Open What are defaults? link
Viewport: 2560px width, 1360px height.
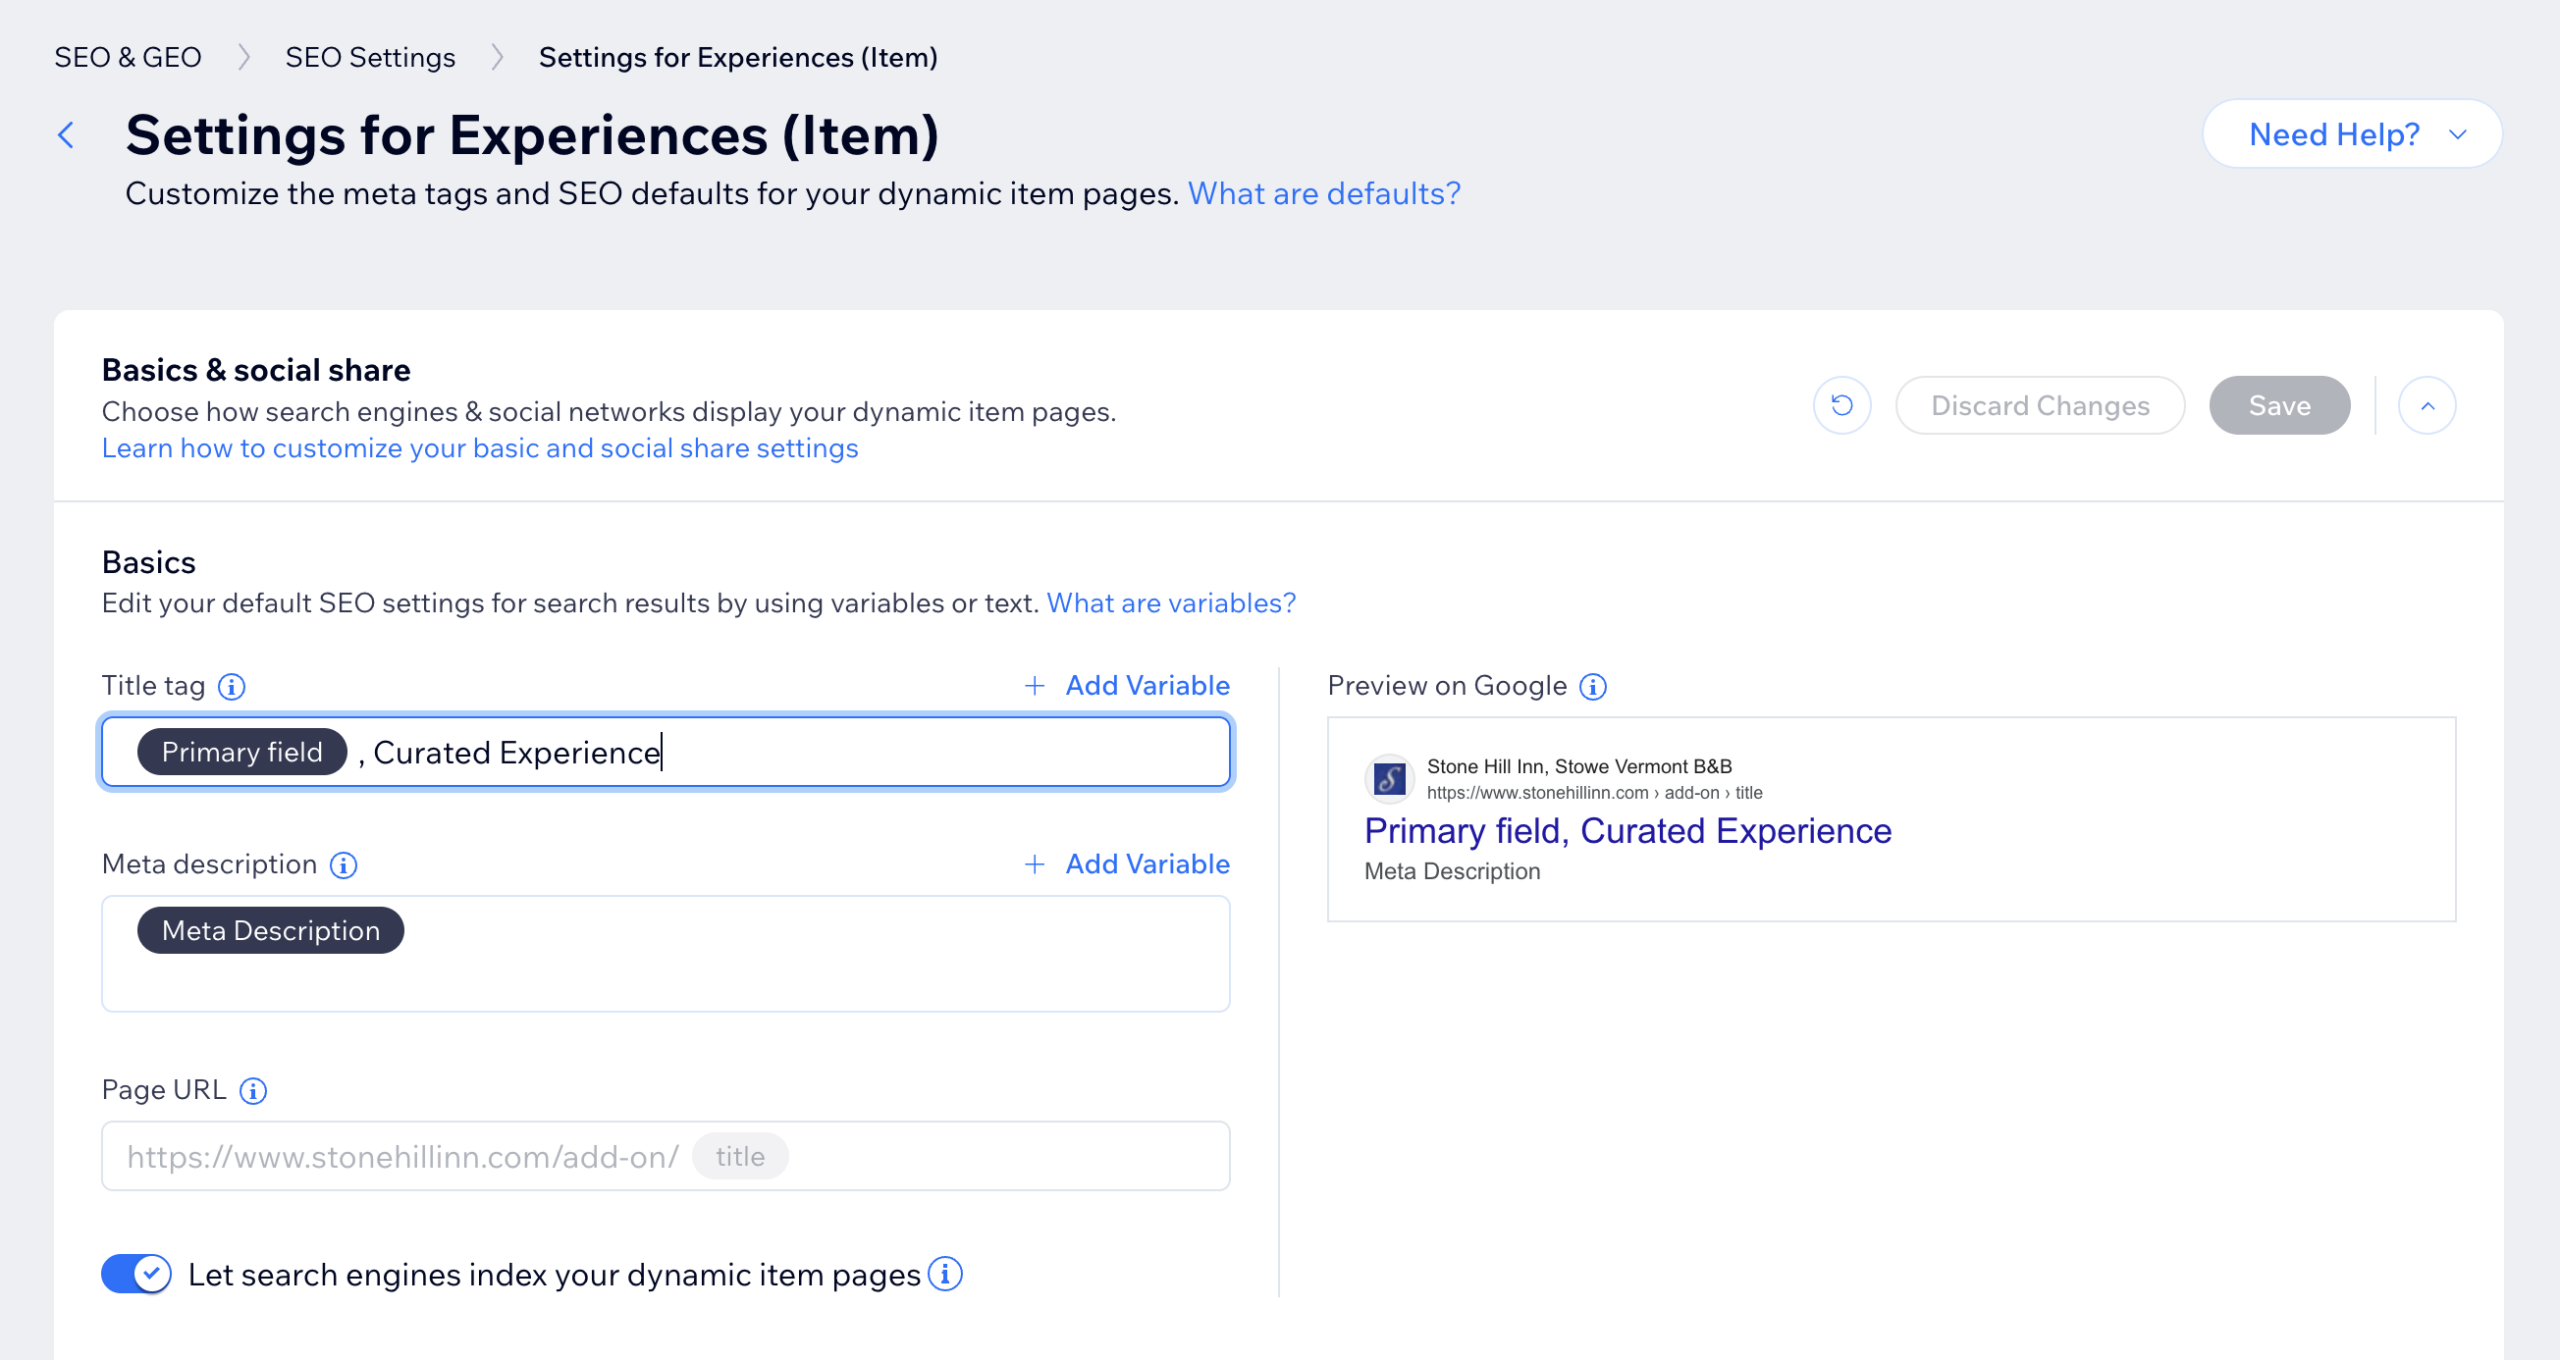[1324, 193]
